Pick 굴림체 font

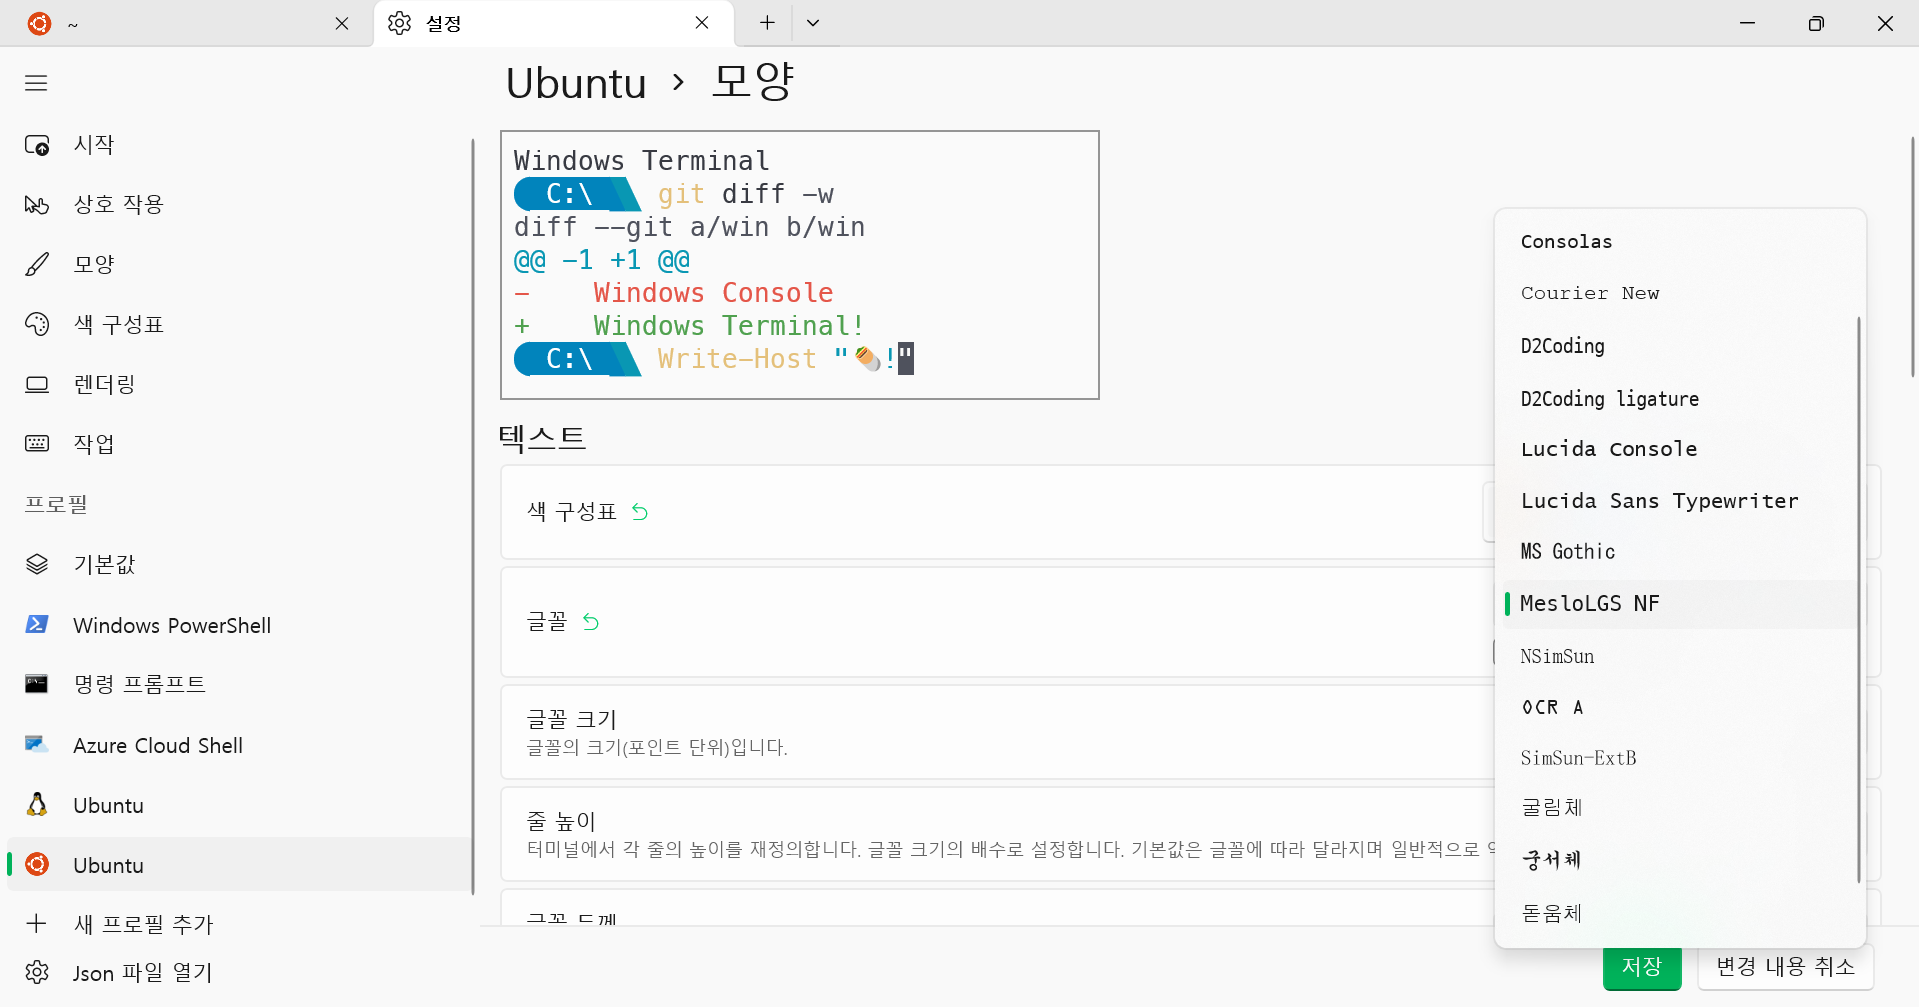coord(1680,808)
